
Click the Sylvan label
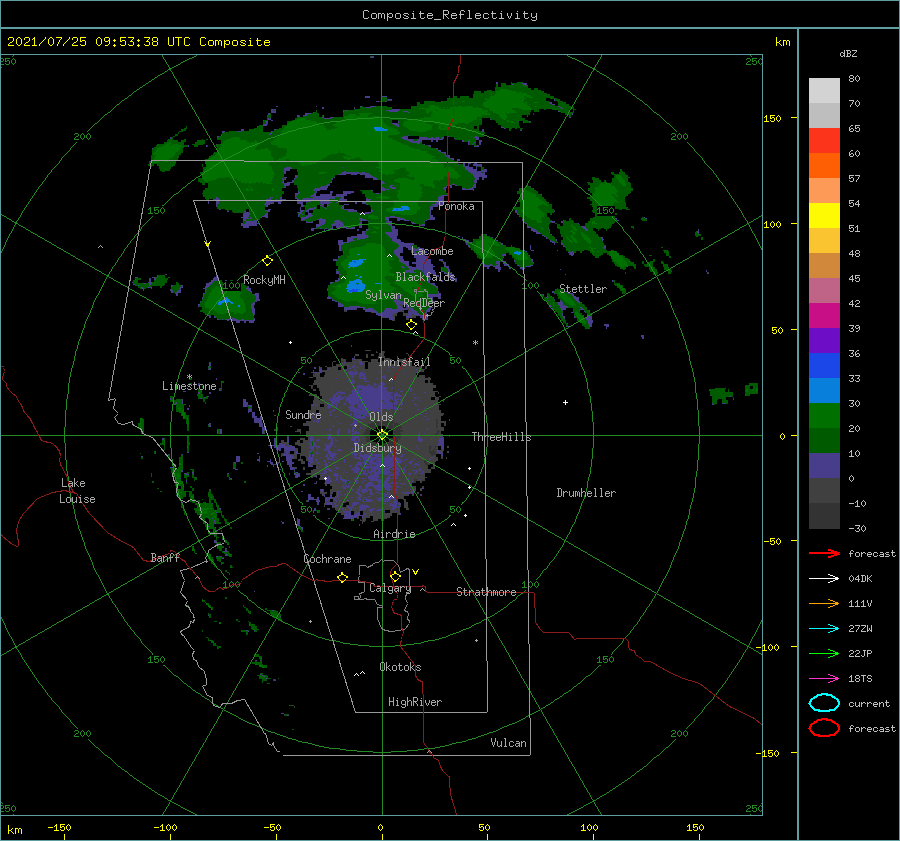click(x=383, y=295)
